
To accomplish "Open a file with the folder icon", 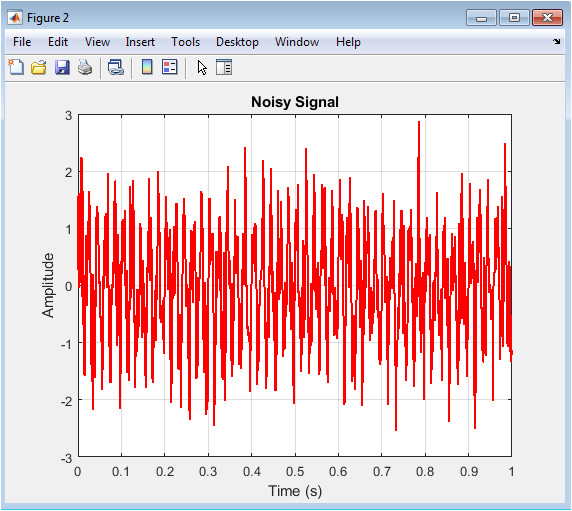I will pyautogui.click(x=39, y=67).
